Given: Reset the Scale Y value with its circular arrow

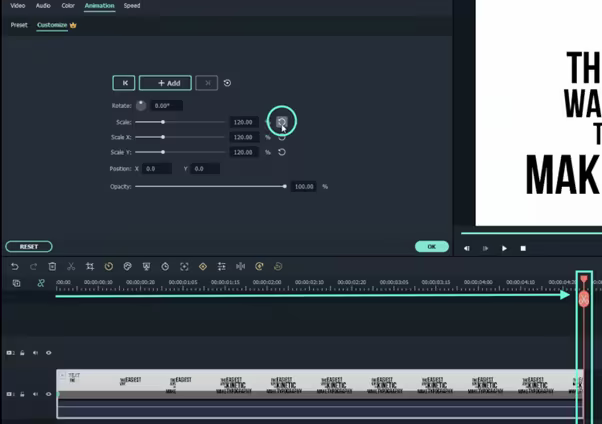Looking at the screenshot, I should pyautogui.click(x=282, y=152).
